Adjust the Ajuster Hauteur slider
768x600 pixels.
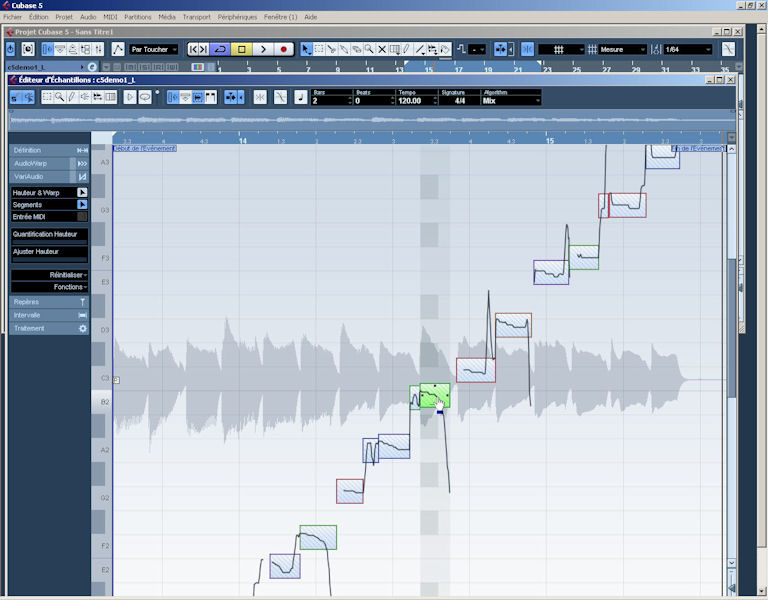click(49, 260)
